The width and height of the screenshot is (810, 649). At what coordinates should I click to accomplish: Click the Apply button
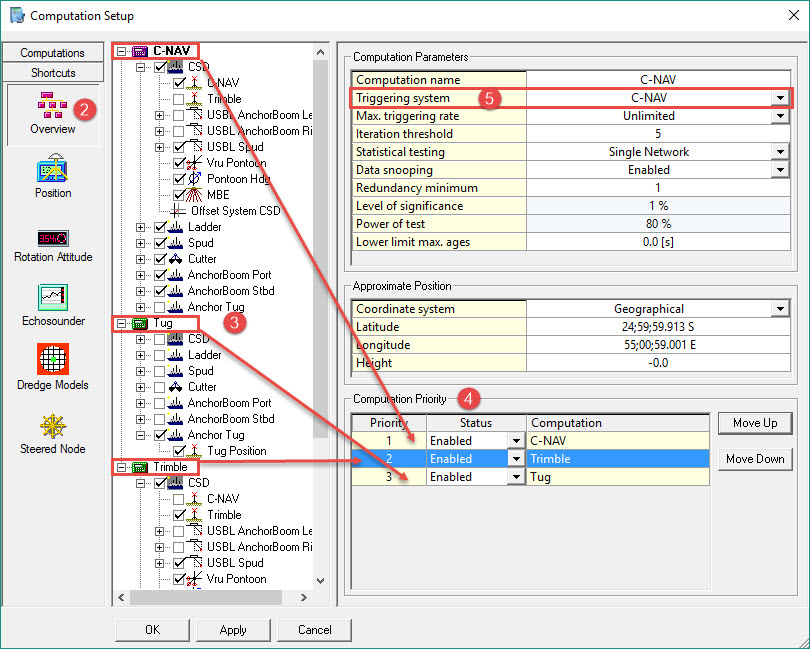point(233,630)
